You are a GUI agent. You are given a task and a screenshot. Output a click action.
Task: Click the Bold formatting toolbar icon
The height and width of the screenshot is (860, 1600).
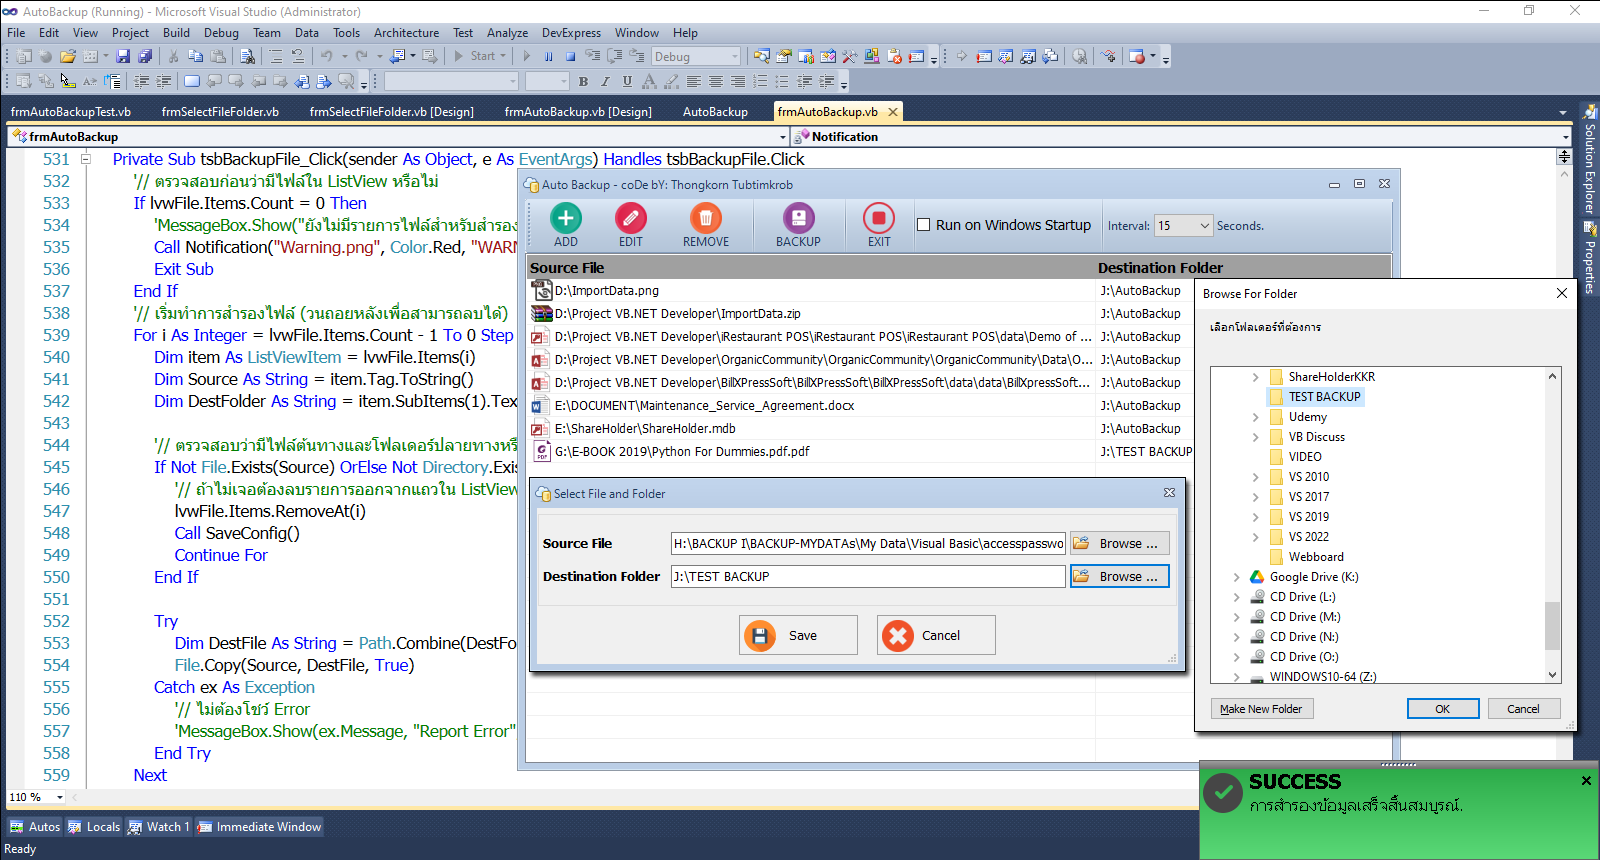click(x=583, y=82)
